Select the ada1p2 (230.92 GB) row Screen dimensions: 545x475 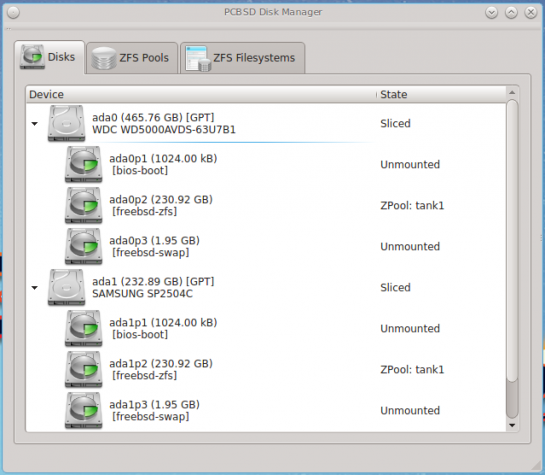pos(266,369)
